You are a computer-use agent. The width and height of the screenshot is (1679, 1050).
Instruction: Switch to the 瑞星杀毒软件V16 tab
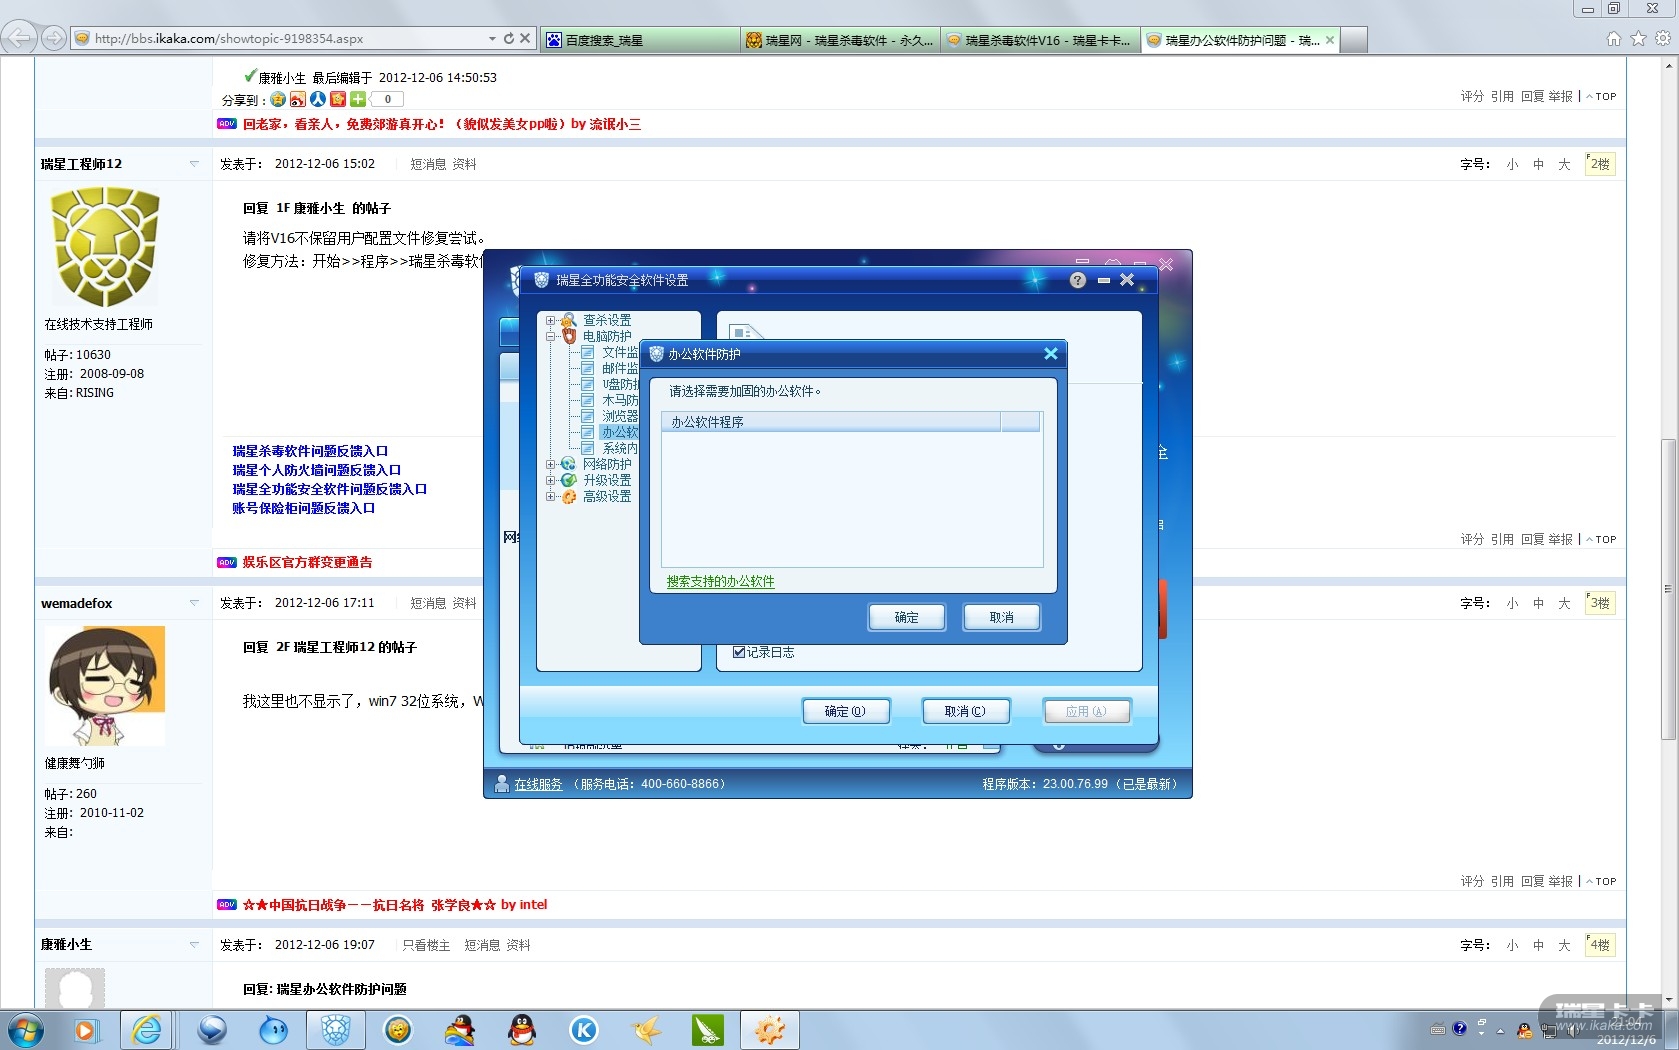1040,40
